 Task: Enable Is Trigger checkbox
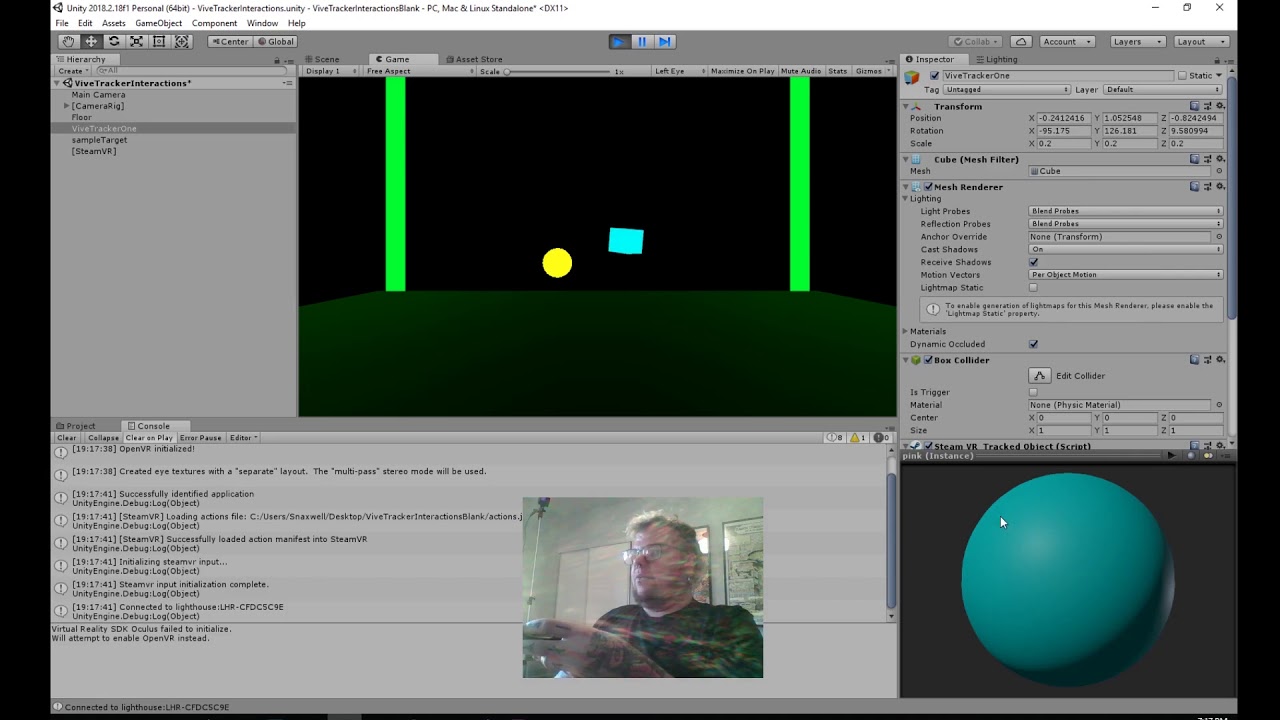point(1034,392)
